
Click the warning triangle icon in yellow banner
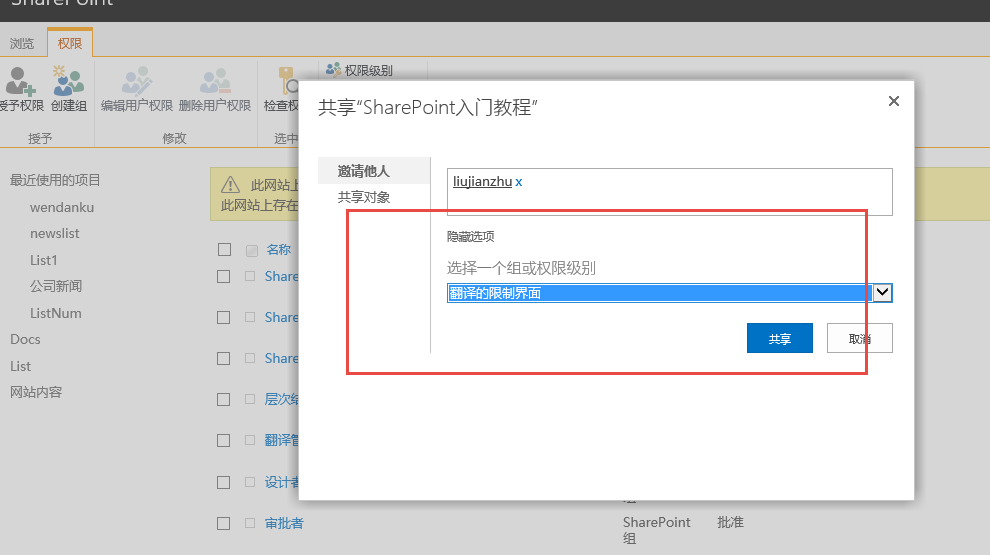pyautogui.click(x=230, y=185)
